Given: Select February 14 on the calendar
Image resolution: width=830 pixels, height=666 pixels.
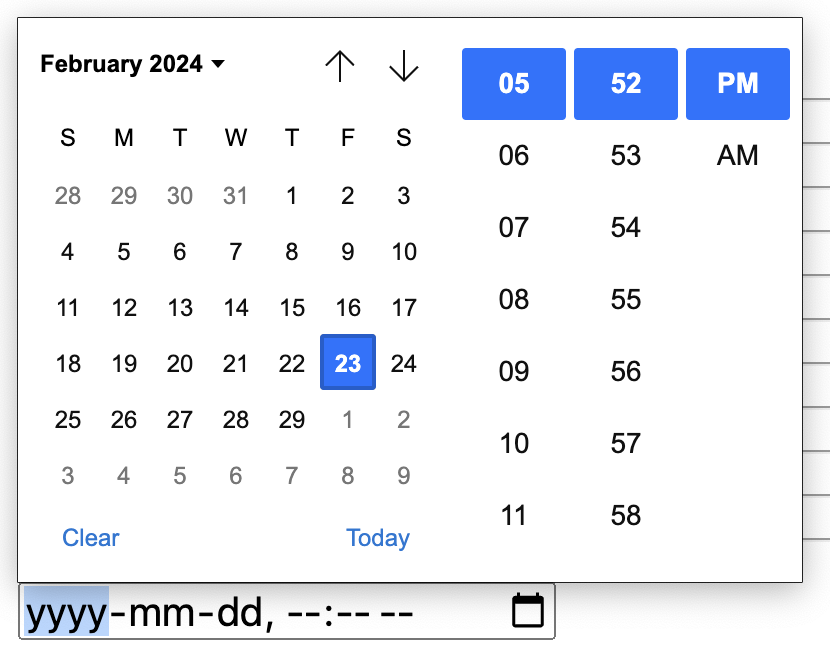Looking at the screenshot, I should (235, 308).
